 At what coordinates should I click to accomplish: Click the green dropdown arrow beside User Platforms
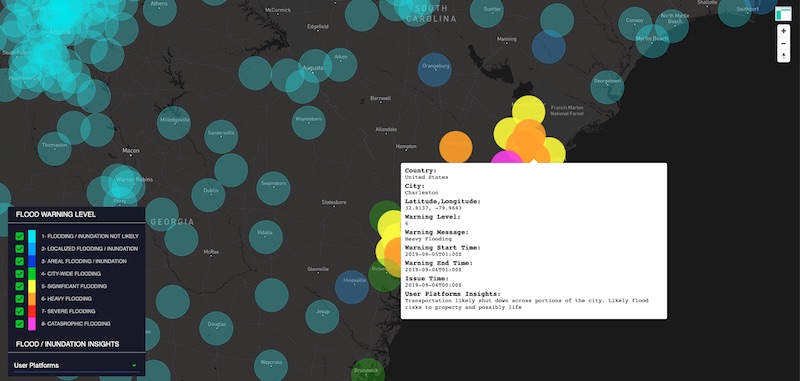[134, 366]
